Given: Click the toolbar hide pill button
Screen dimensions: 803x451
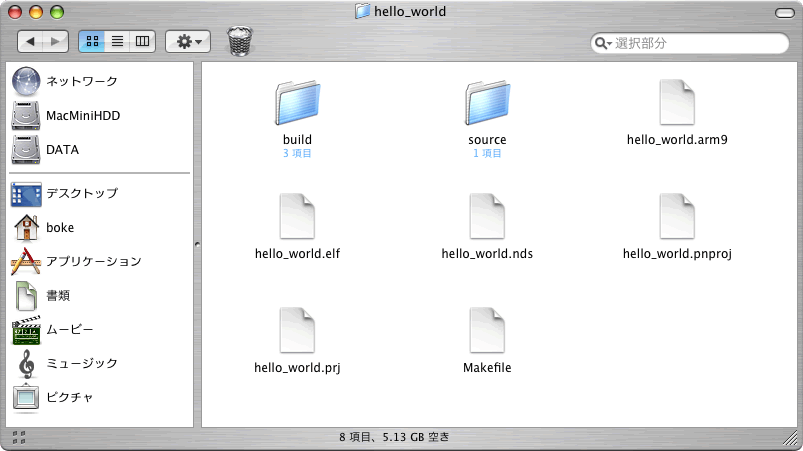Looking at the screenshot, I should pyautogui.click(x=785, y=12).
